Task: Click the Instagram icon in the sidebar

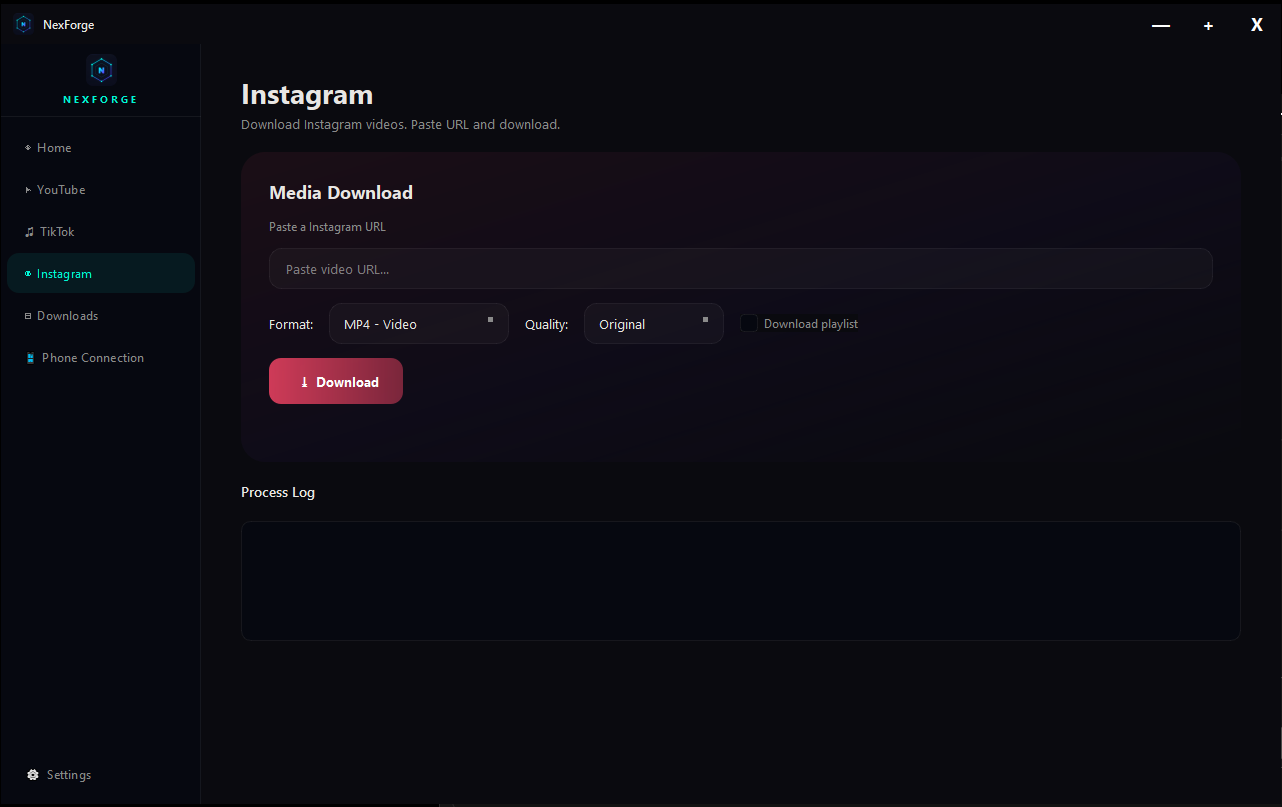Action: pos(28,274)
